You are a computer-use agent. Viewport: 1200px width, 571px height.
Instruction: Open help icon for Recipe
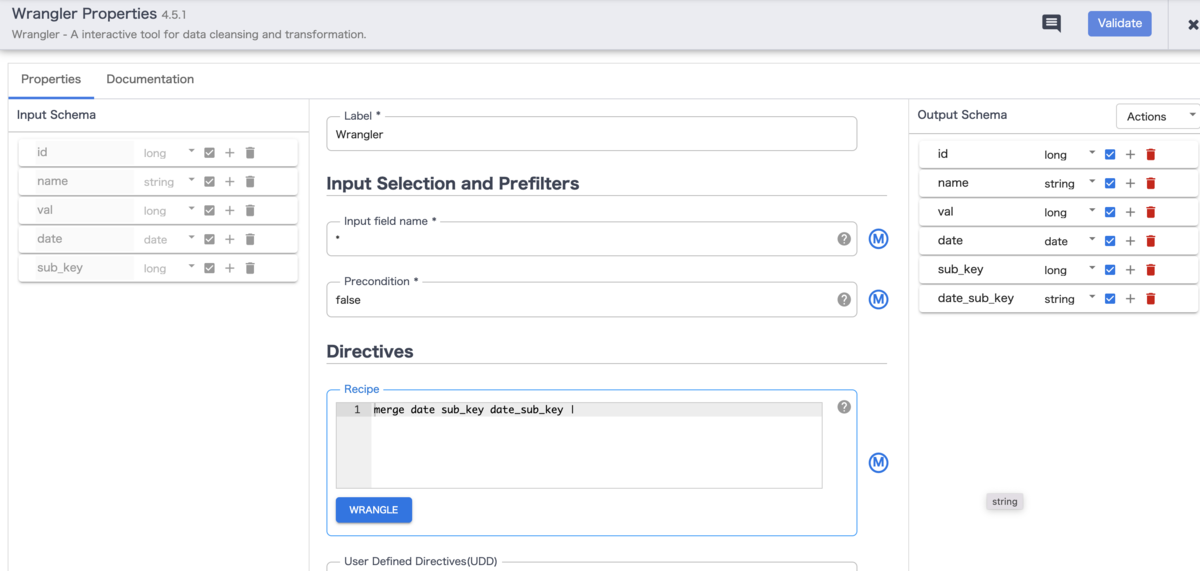(844, 407)
